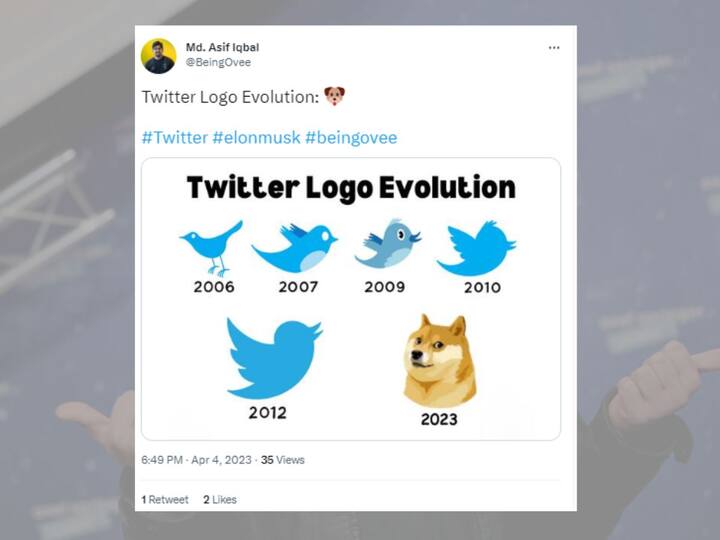Click the large 2012 Twitter bird logo
This screenshot has height=540, width=720.
tap(272, 358)
